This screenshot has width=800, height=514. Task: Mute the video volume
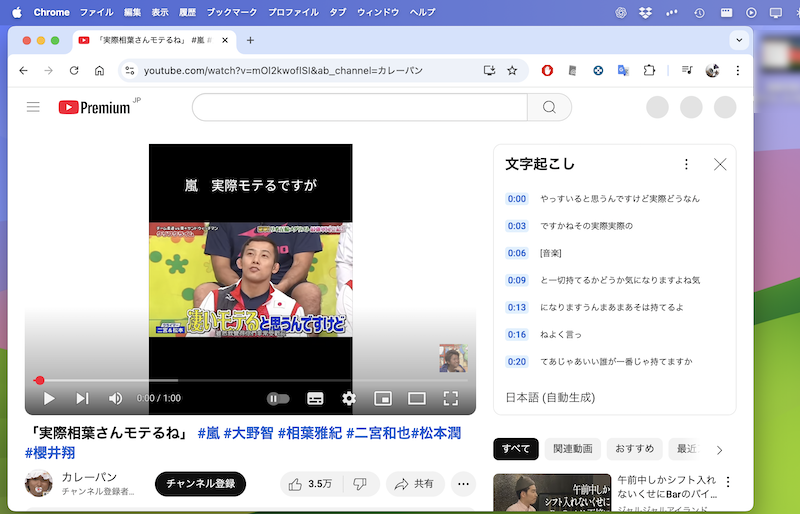click(115, 398)
